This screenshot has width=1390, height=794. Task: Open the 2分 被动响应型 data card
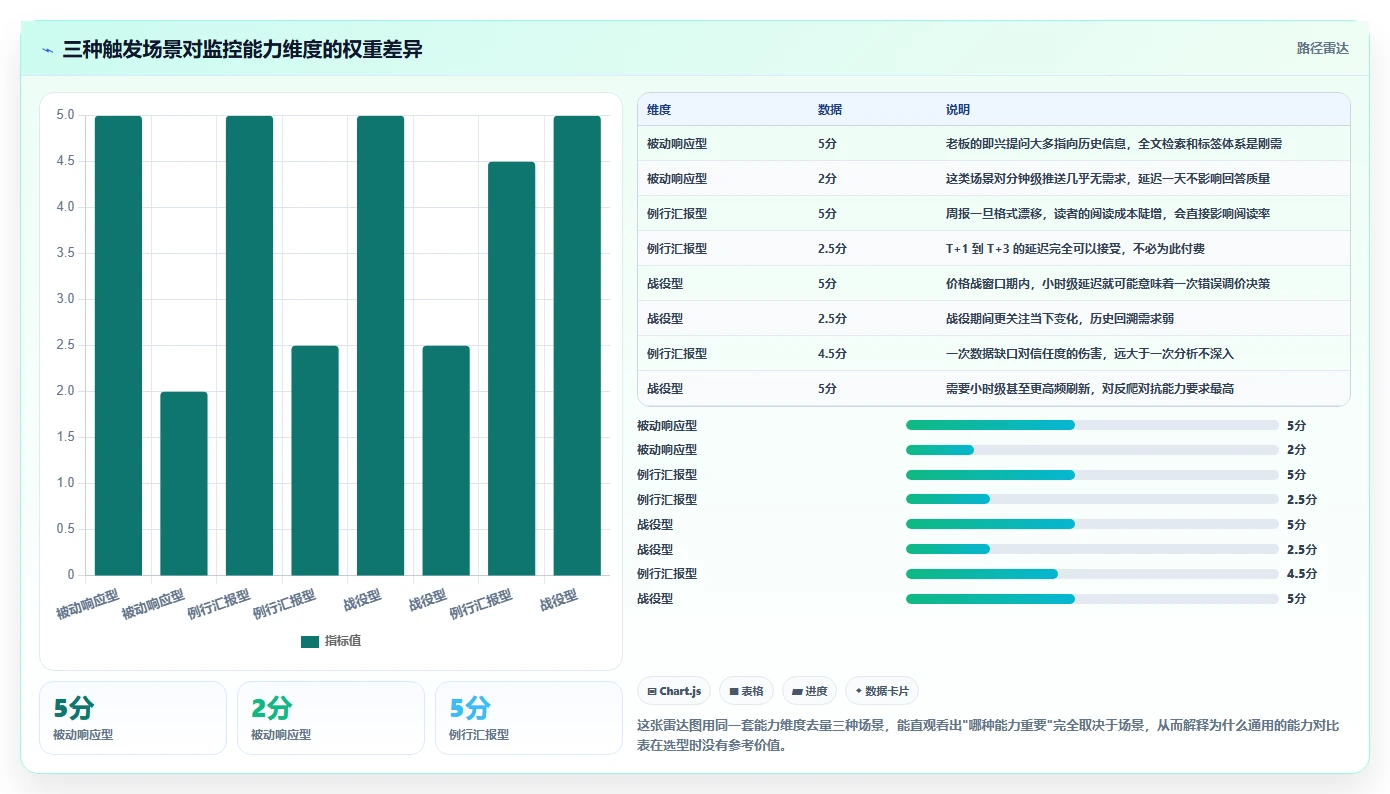point(331,717)
